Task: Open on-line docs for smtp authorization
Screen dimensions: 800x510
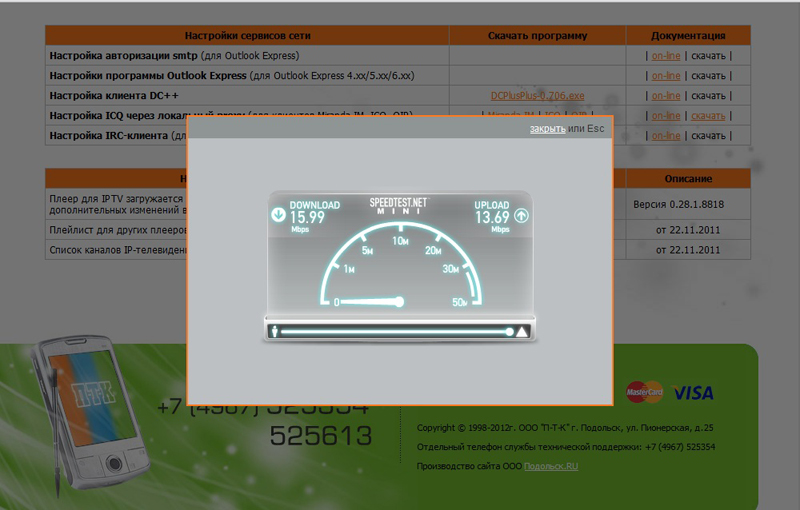Action: [666, 56]
